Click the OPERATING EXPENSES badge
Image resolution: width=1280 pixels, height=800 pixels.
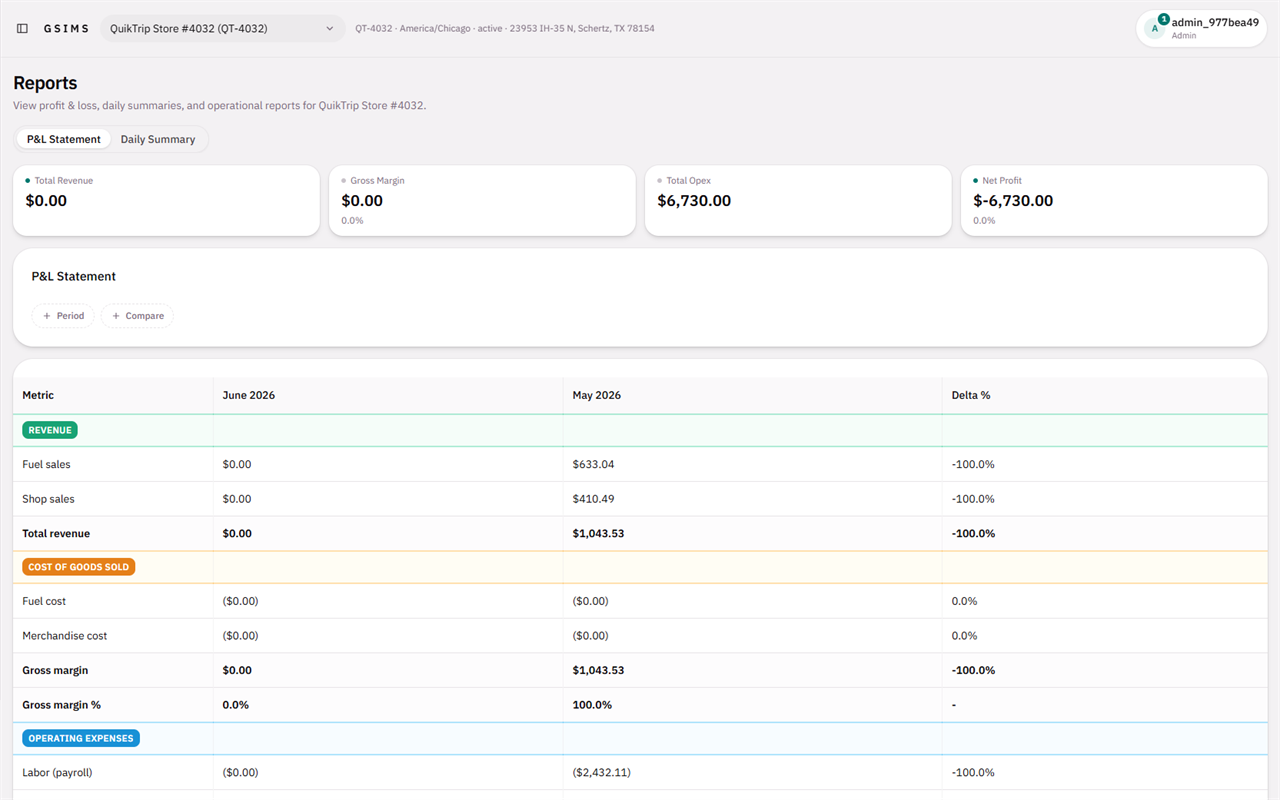click(81, 738)
